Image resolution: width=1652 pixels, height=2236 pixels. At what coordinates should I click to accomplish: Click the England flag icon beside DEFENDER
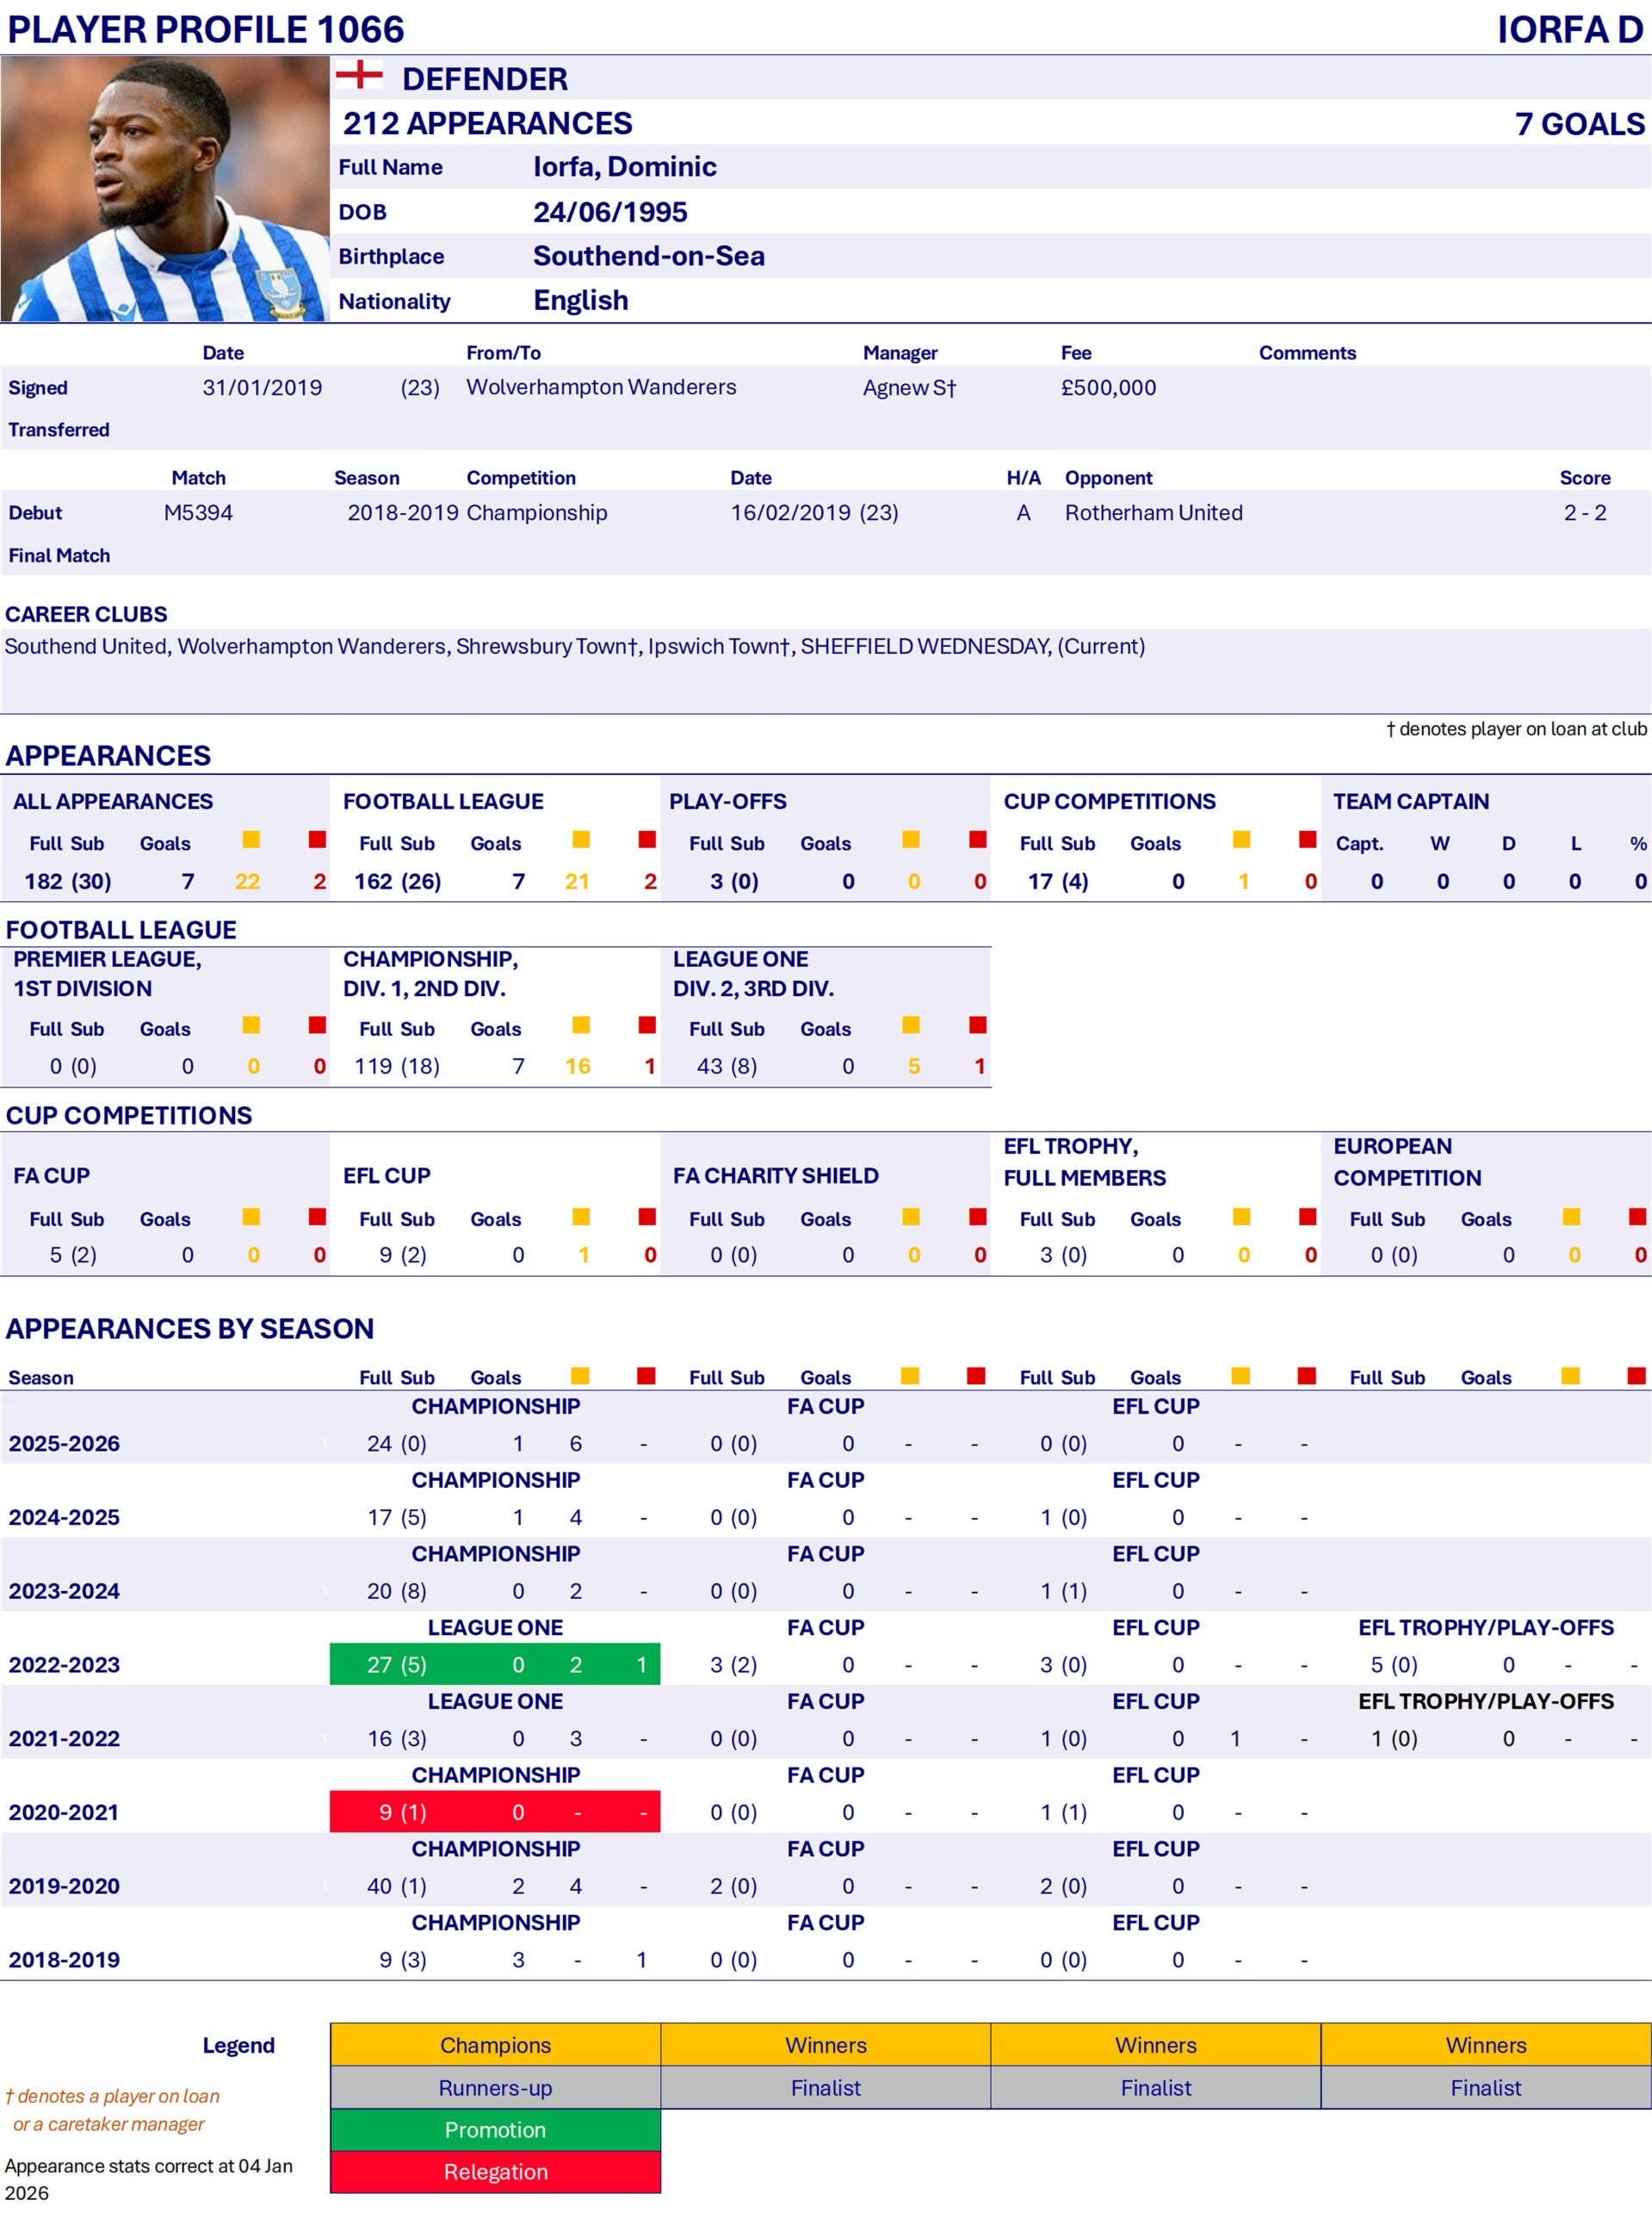pyautogui.click(x=359, y=75)
